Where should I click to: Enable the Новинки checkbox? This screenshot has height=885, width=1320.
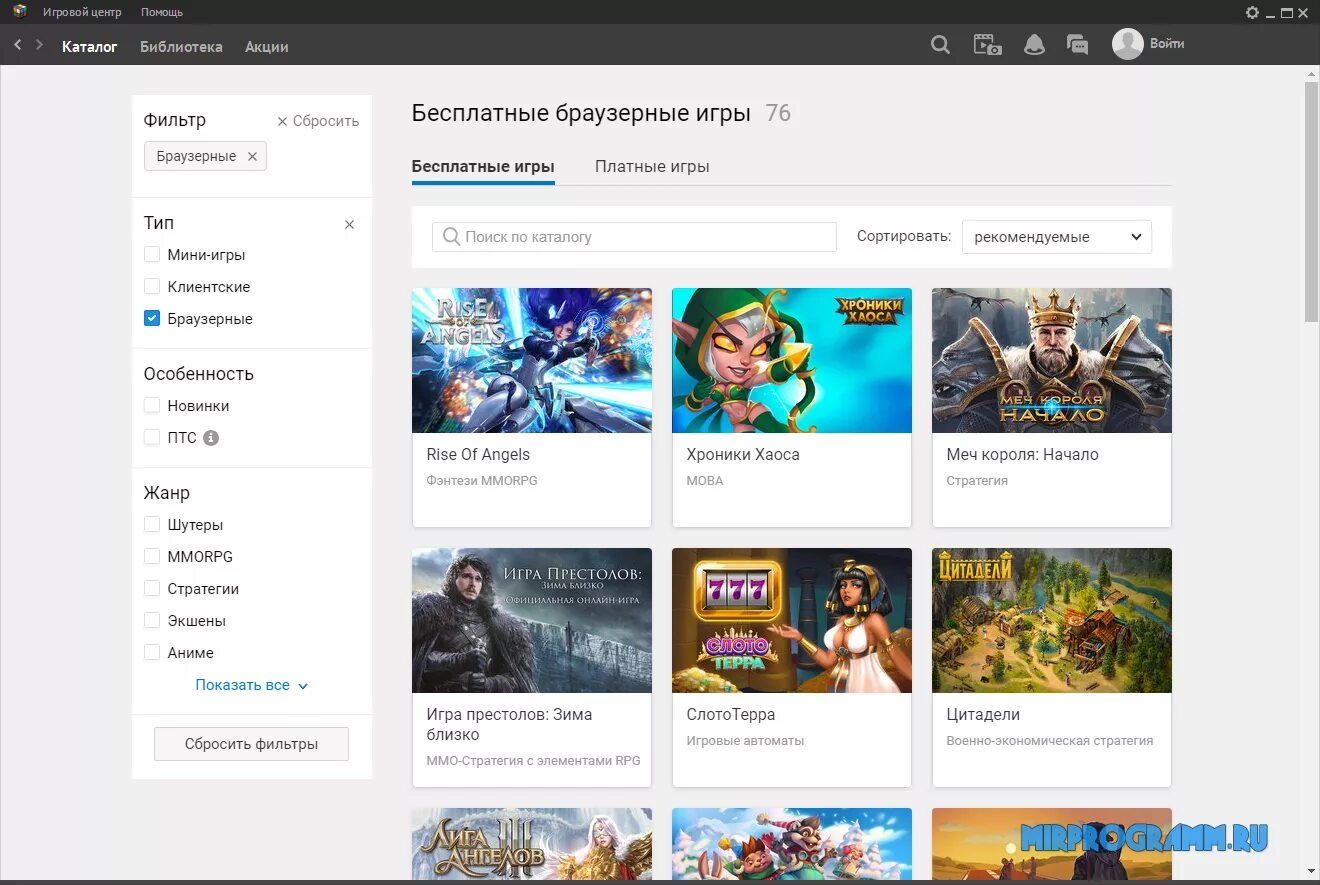[152, 406]
